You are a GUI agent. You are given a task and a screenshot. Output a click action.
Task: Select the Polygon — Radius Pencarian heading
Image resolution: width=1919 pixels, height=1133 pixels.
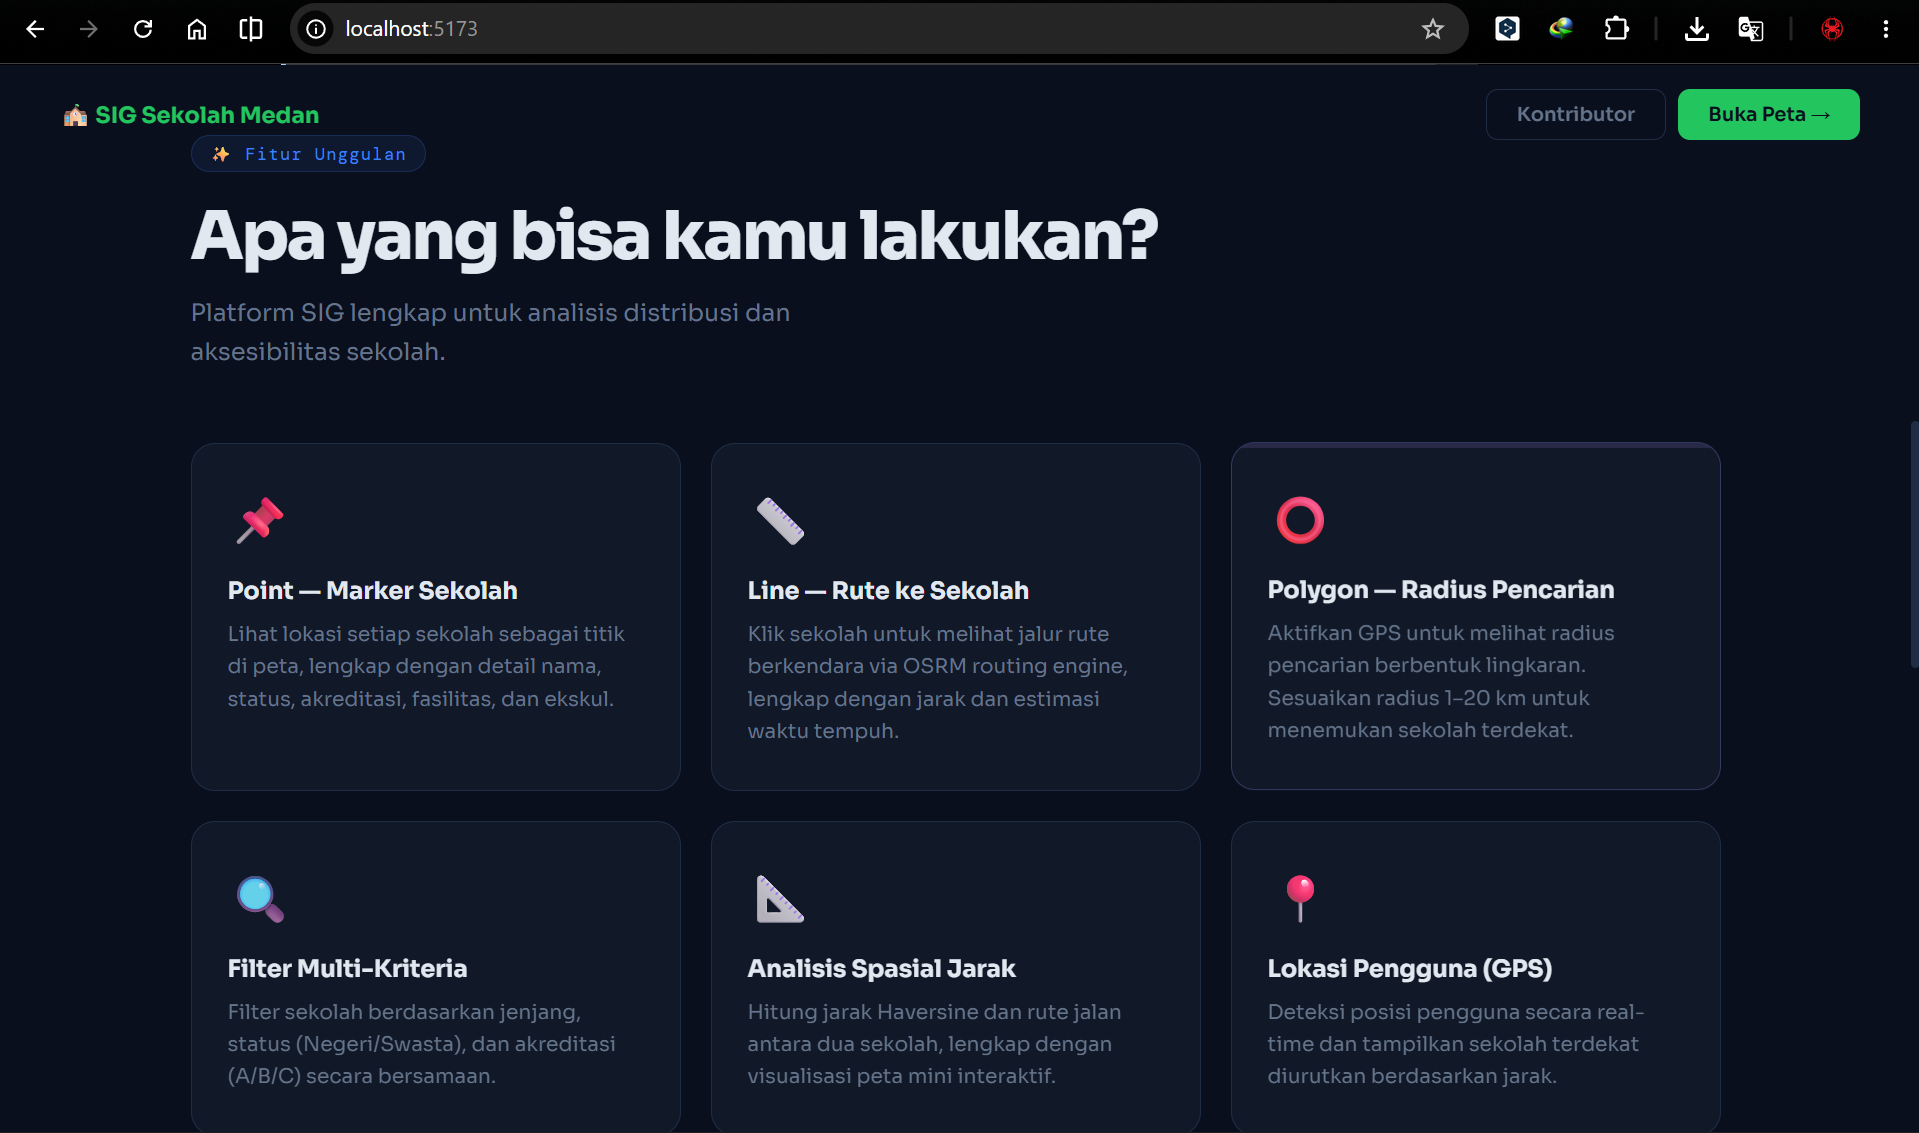(x=1440, y=590)
